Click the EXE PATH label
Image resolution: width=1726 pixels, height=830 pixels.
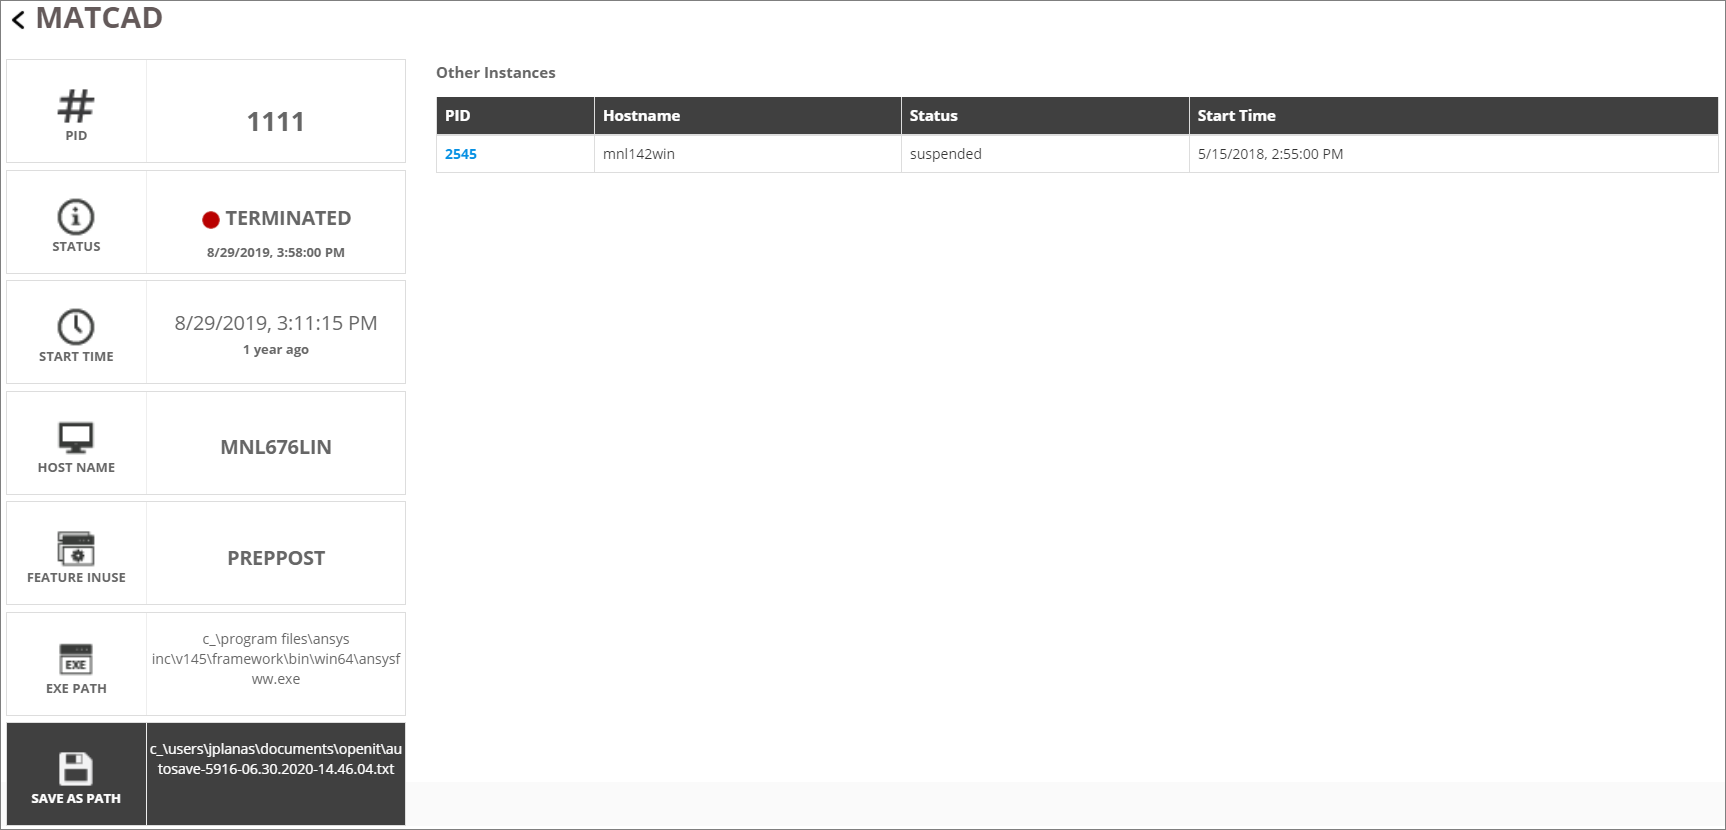pyautogui.click(x=76, y=688)
